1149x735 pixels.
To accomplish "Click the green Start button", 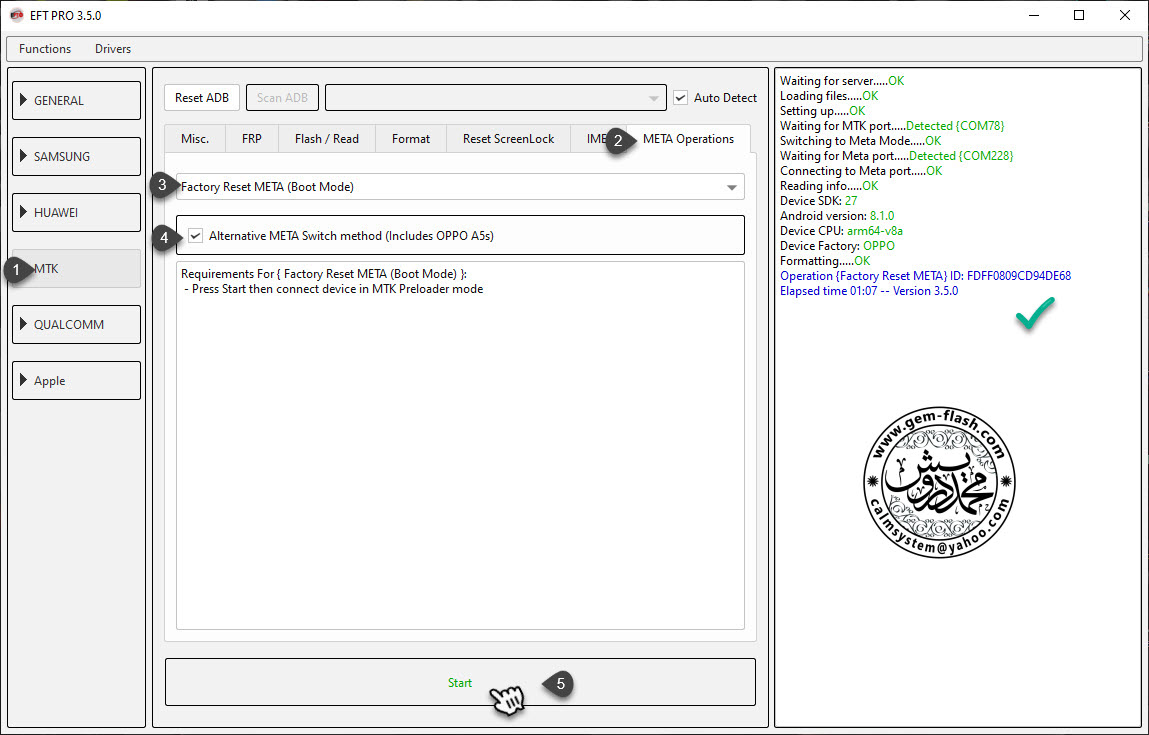I will coord(460,682).
